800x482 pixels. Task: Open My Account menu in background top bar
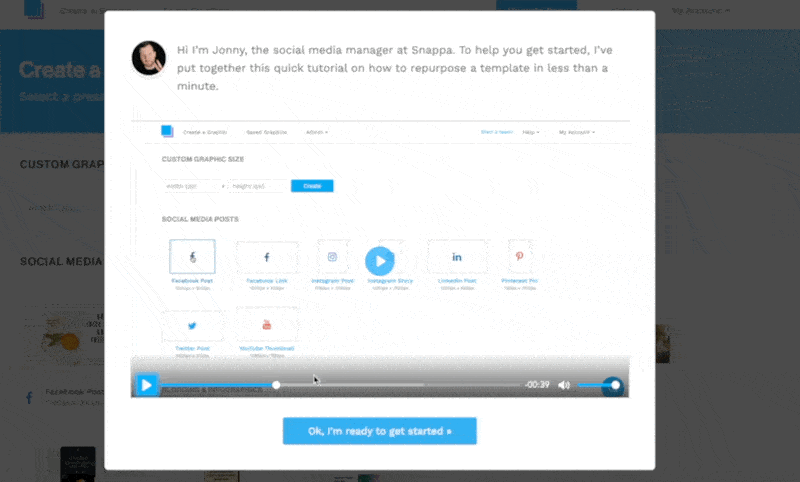(x=701, y=10)
